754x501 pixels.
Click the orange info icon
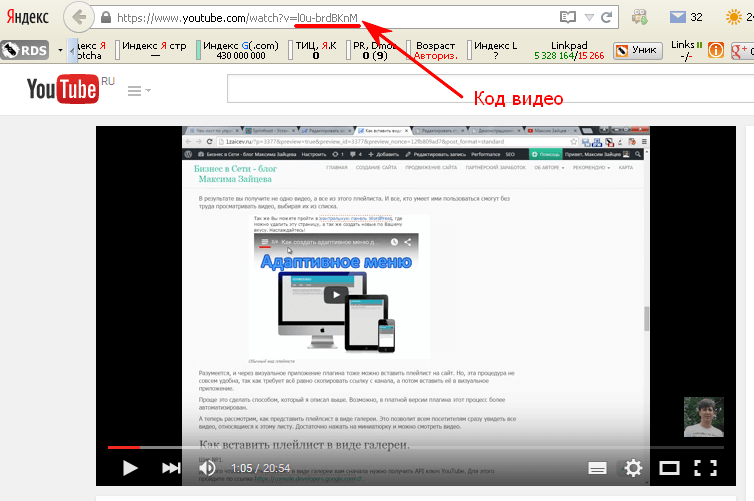716,50
